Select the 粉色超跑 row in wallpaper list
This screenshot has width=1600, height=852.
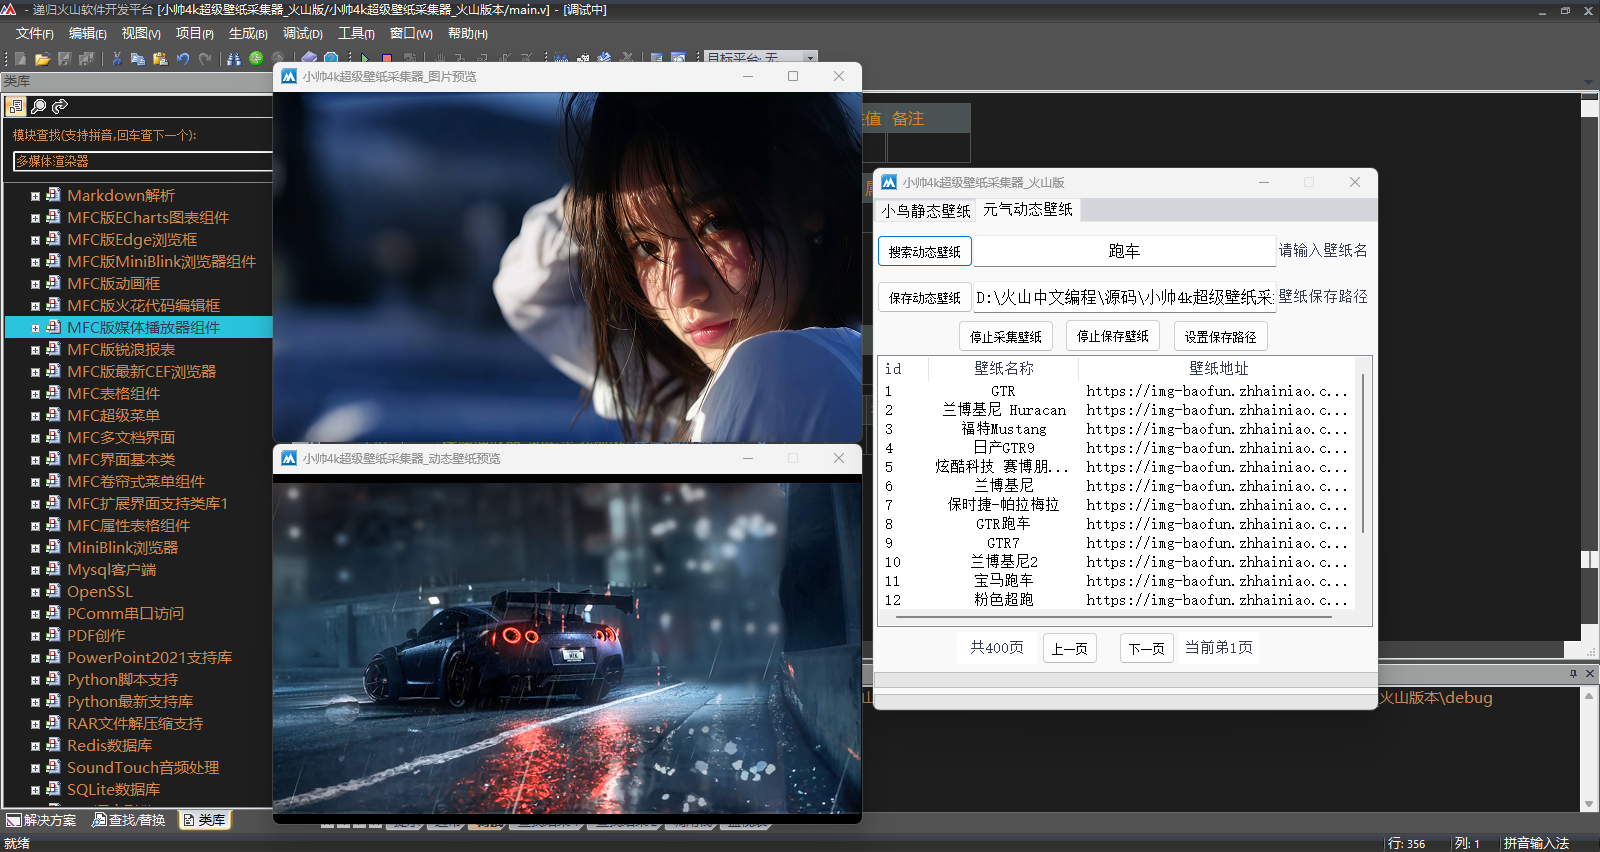pyautogui.click(x=1115, y=600)
